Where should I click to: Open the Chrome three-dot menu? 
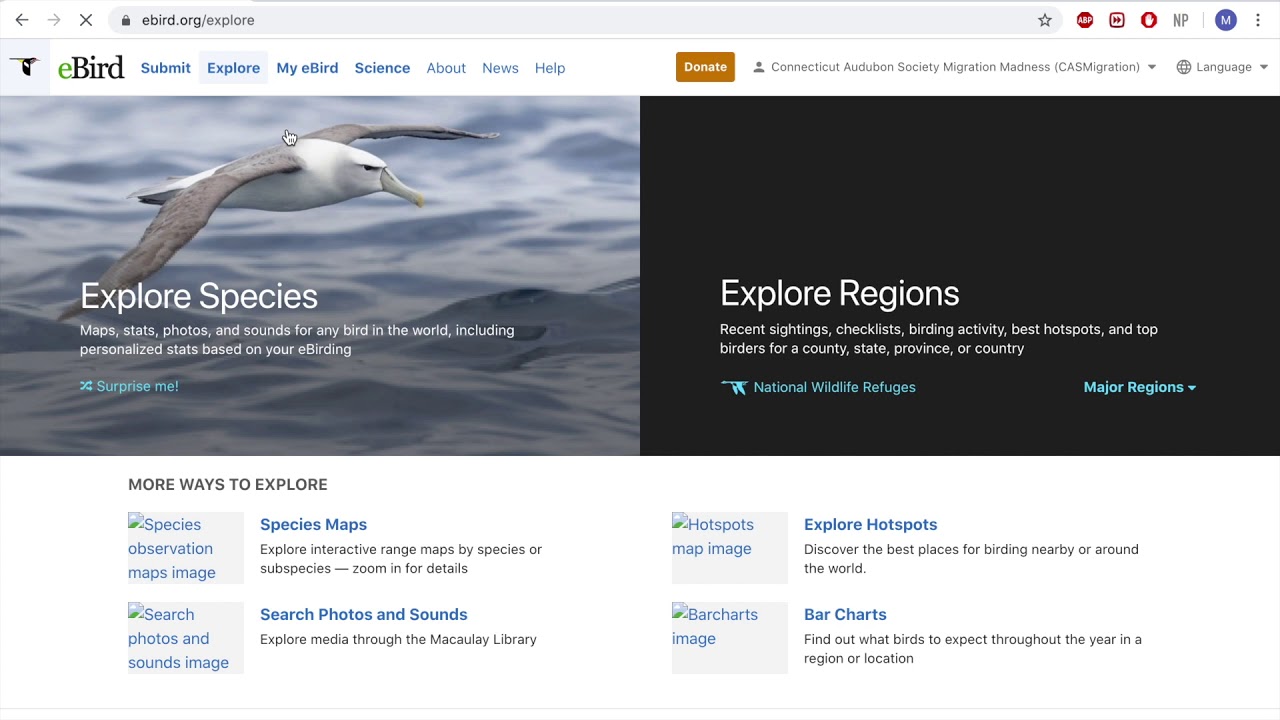click(1258, 20)
